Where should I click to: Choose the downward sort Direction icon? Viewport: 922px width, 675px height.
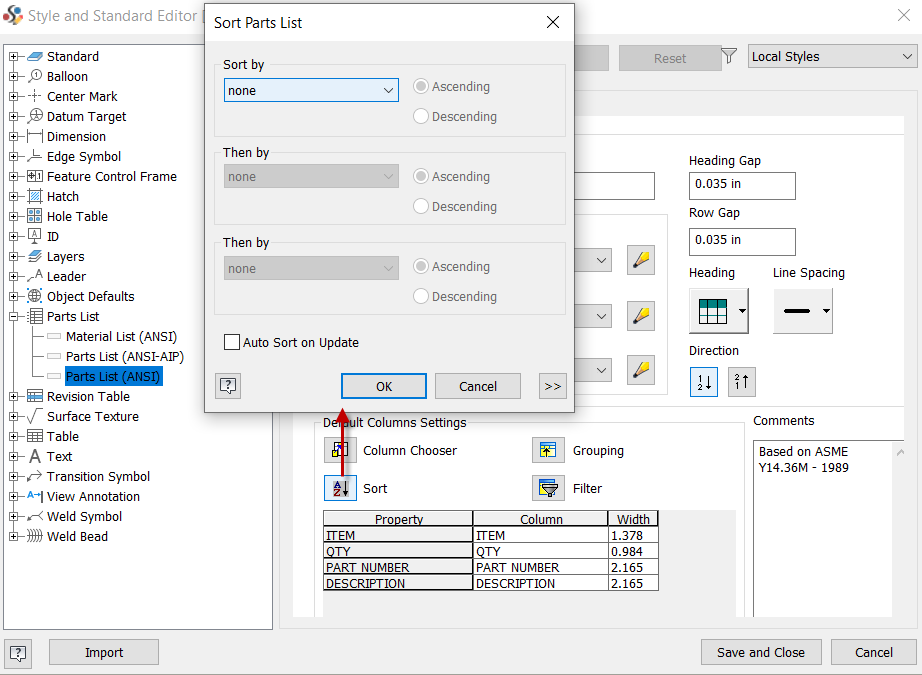coord(704,381)
